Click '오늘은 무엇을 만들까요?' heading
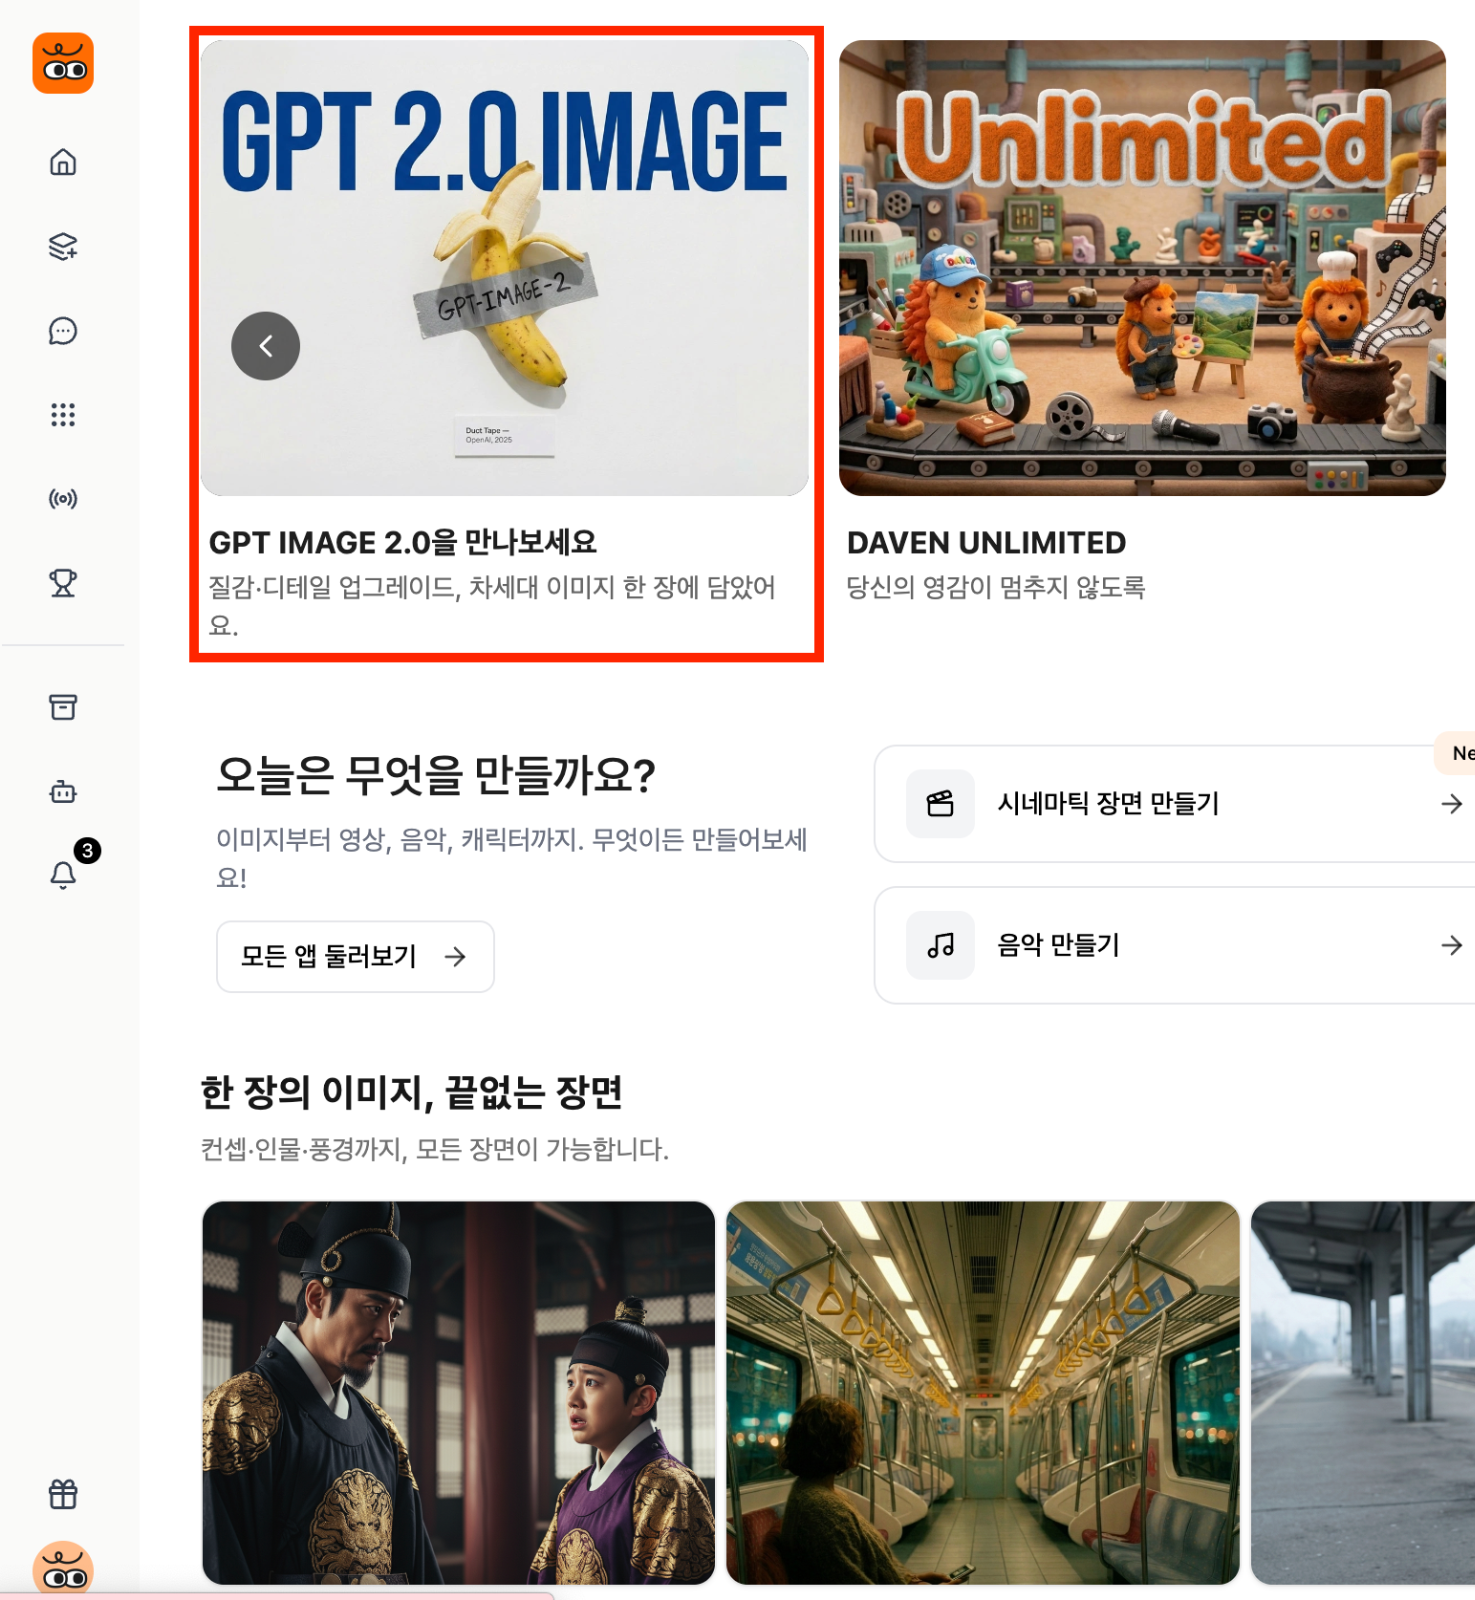Viewport: 1475px width, 1600px height. [436, 775]
